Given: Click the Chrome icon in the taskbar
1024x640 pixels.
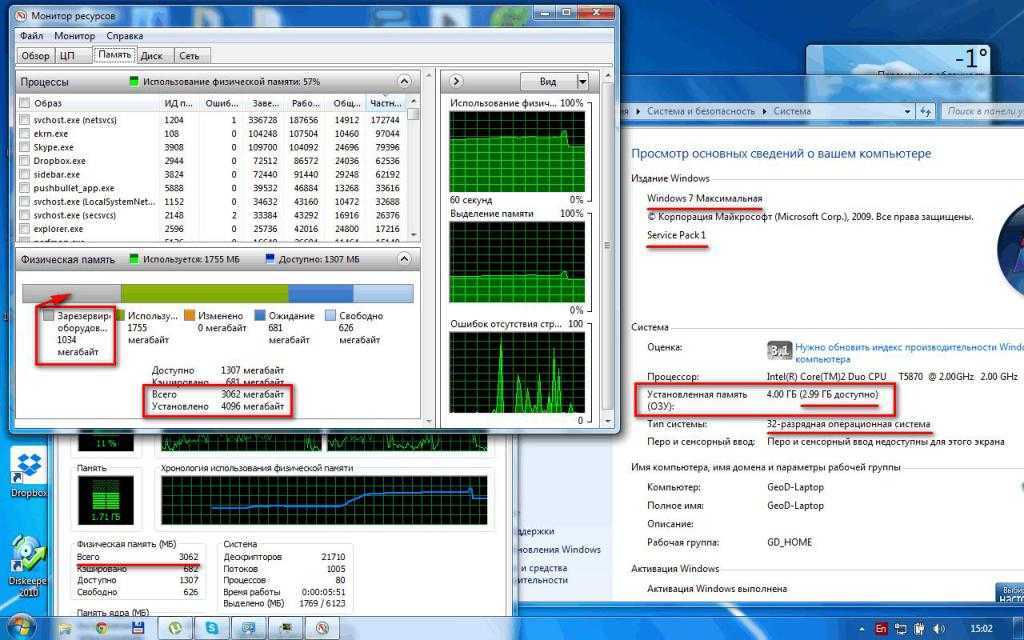Looking at the screenshot, I should point(101,627).
